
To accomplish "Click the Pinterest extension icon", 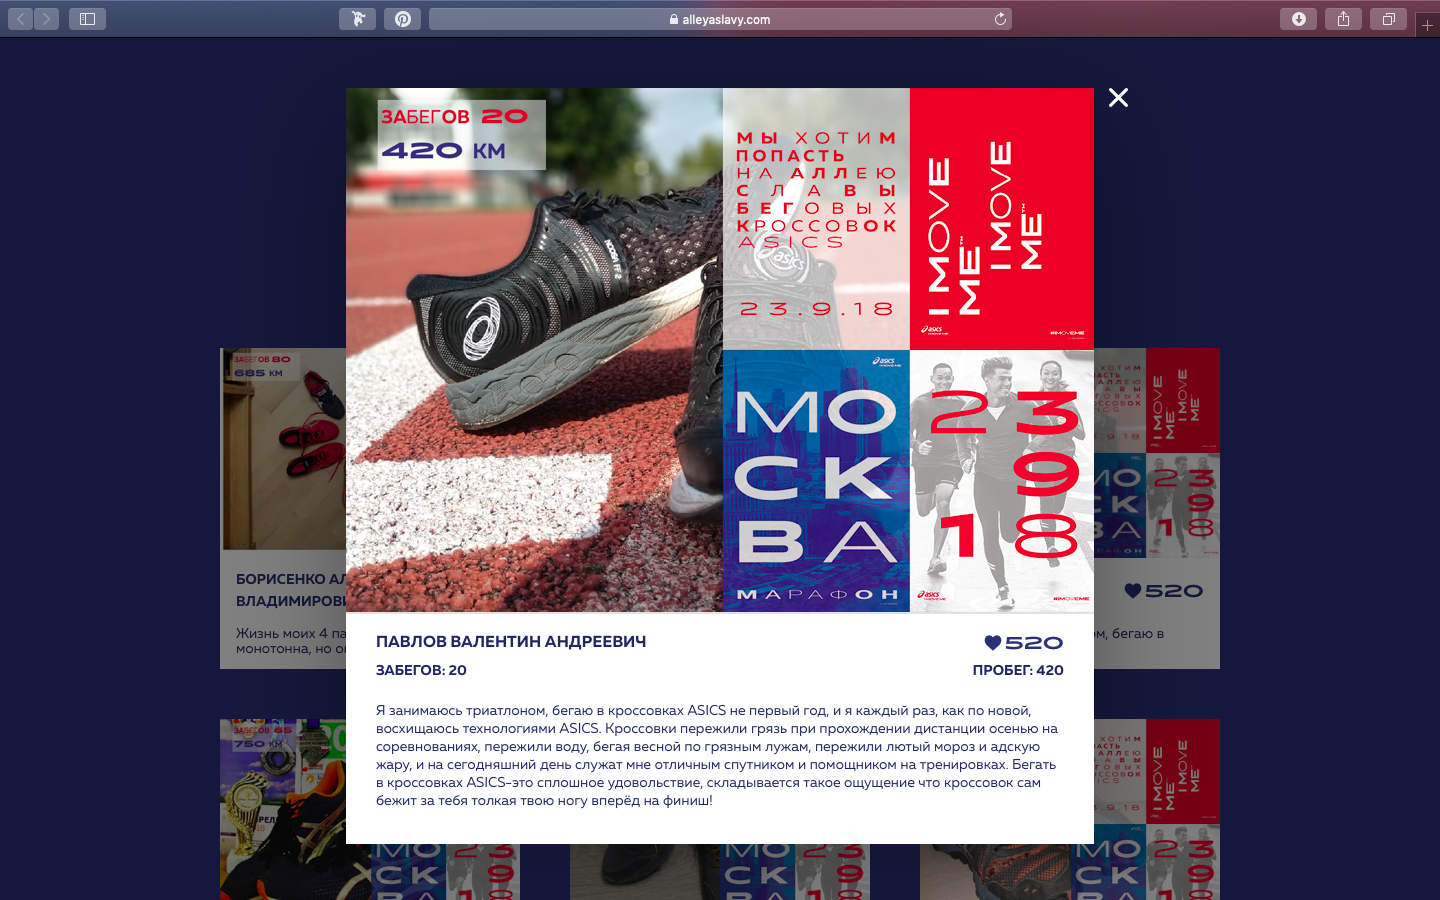I will (x=403, y=19).
